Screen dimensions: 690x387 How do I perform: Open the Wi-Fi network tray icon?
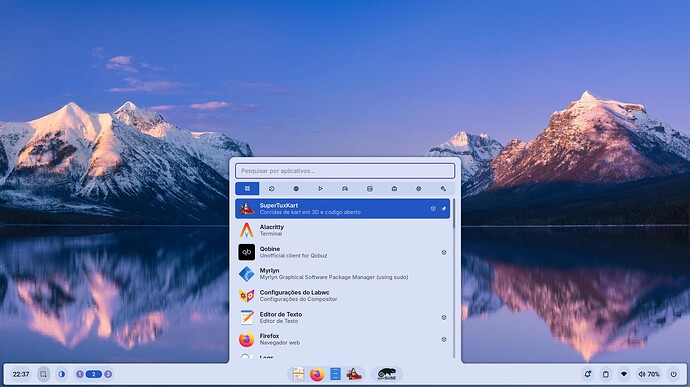tap(624, 374)
